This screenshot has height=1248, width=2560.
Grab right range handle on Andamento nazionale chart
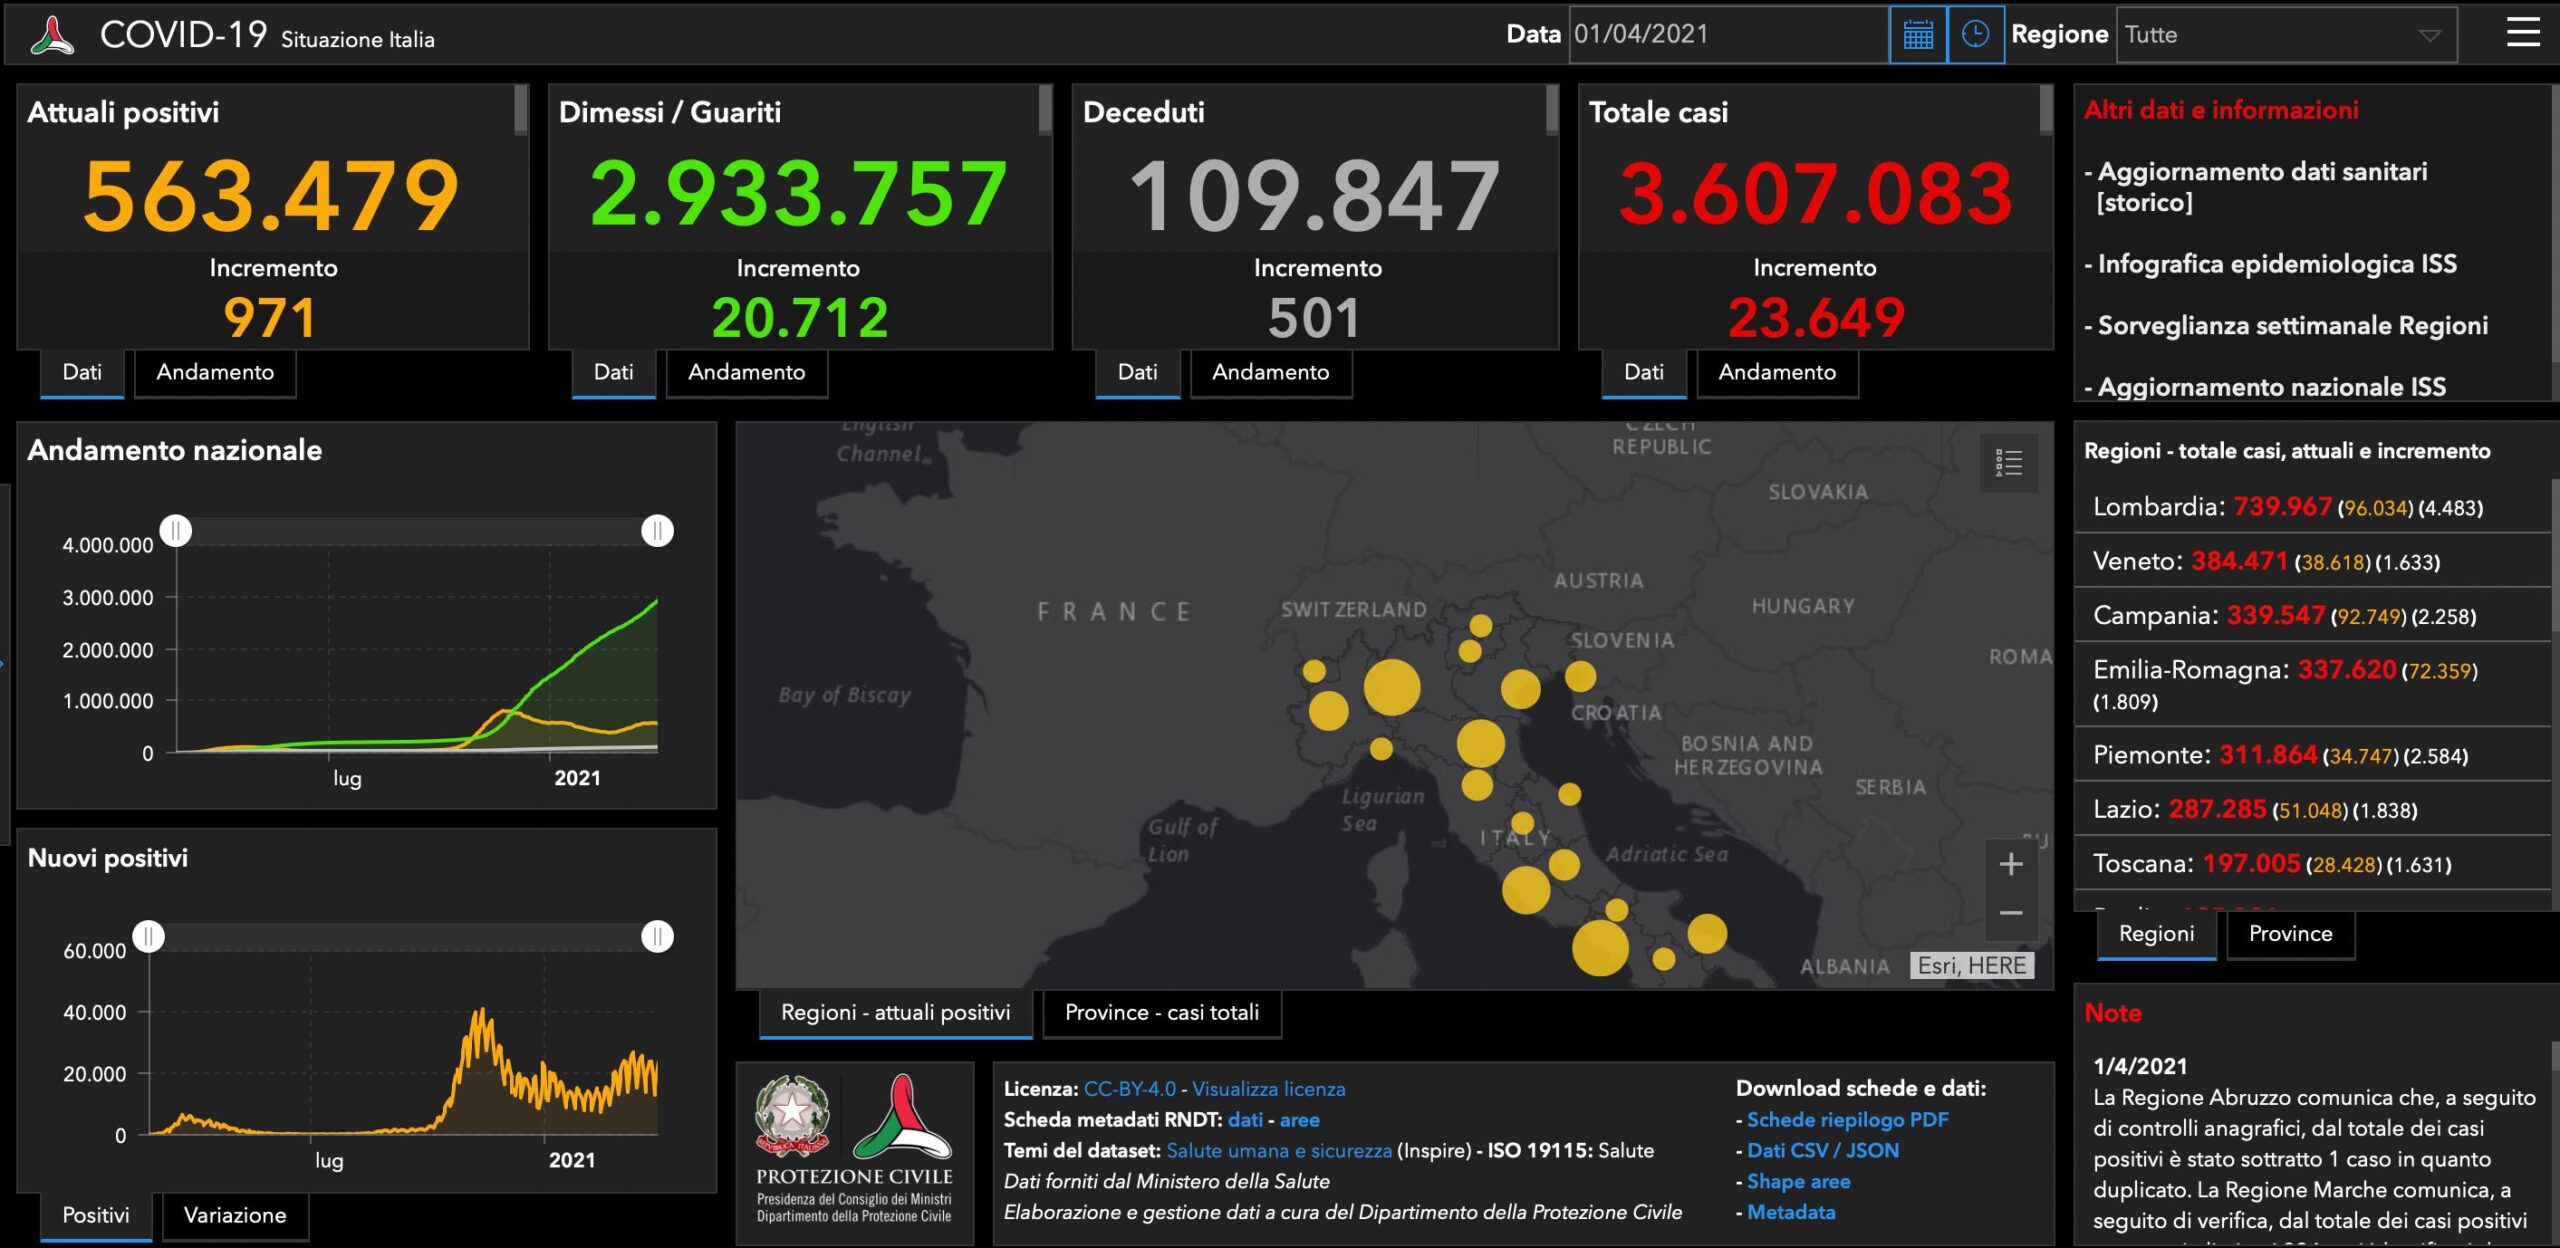pos(657,531)
